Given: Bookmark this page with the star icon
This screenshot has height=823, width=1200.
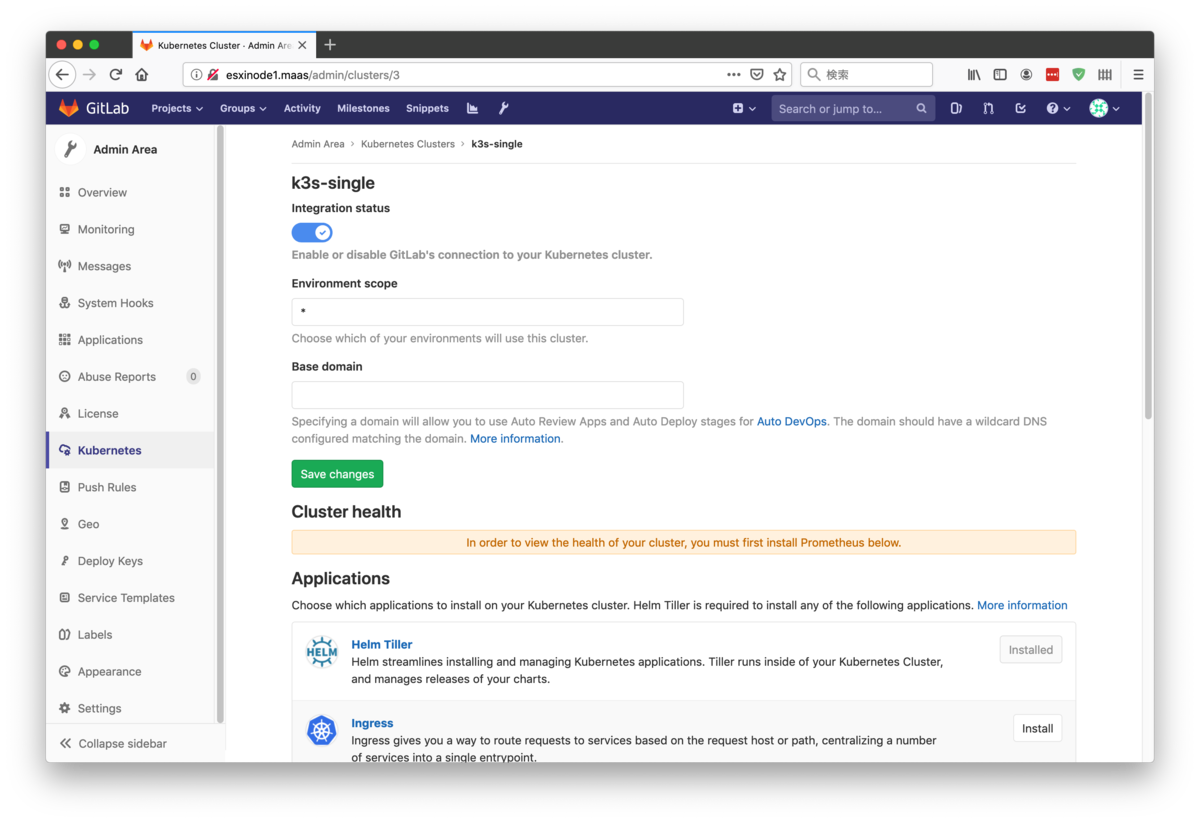Looking at the screenshot, I should pyautogui.click(x=780, y=74).
